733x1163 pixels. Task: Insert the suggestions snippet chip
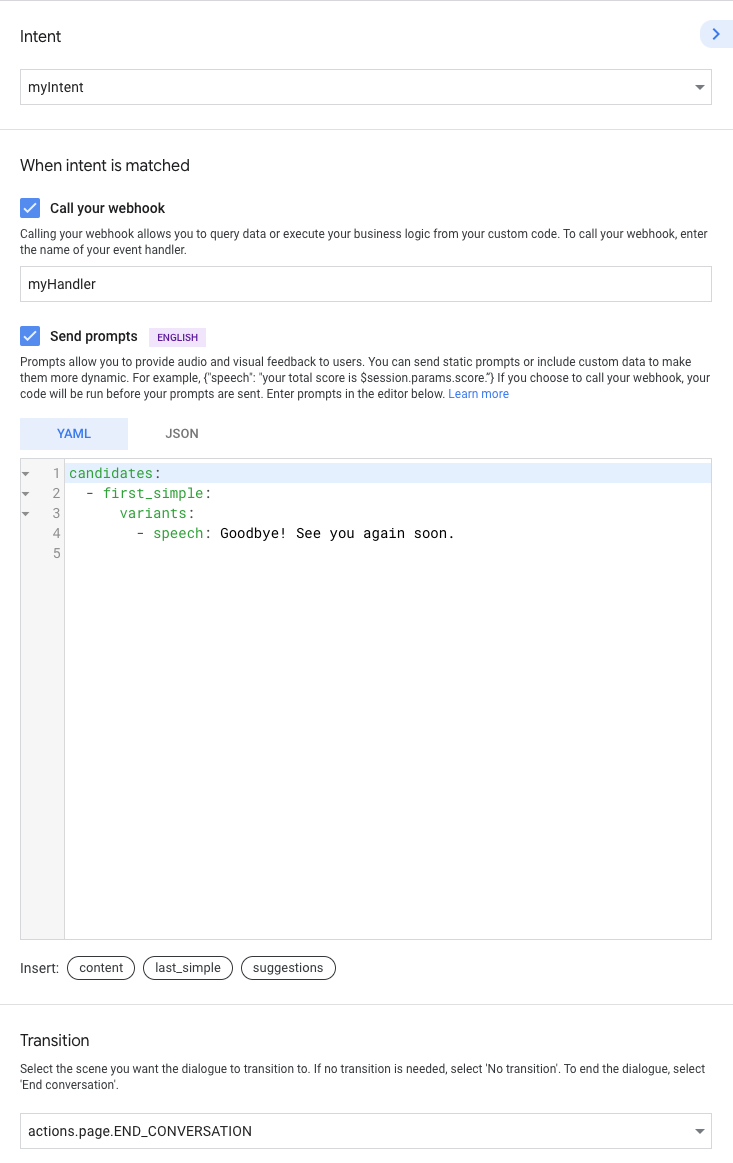[288, 968]
